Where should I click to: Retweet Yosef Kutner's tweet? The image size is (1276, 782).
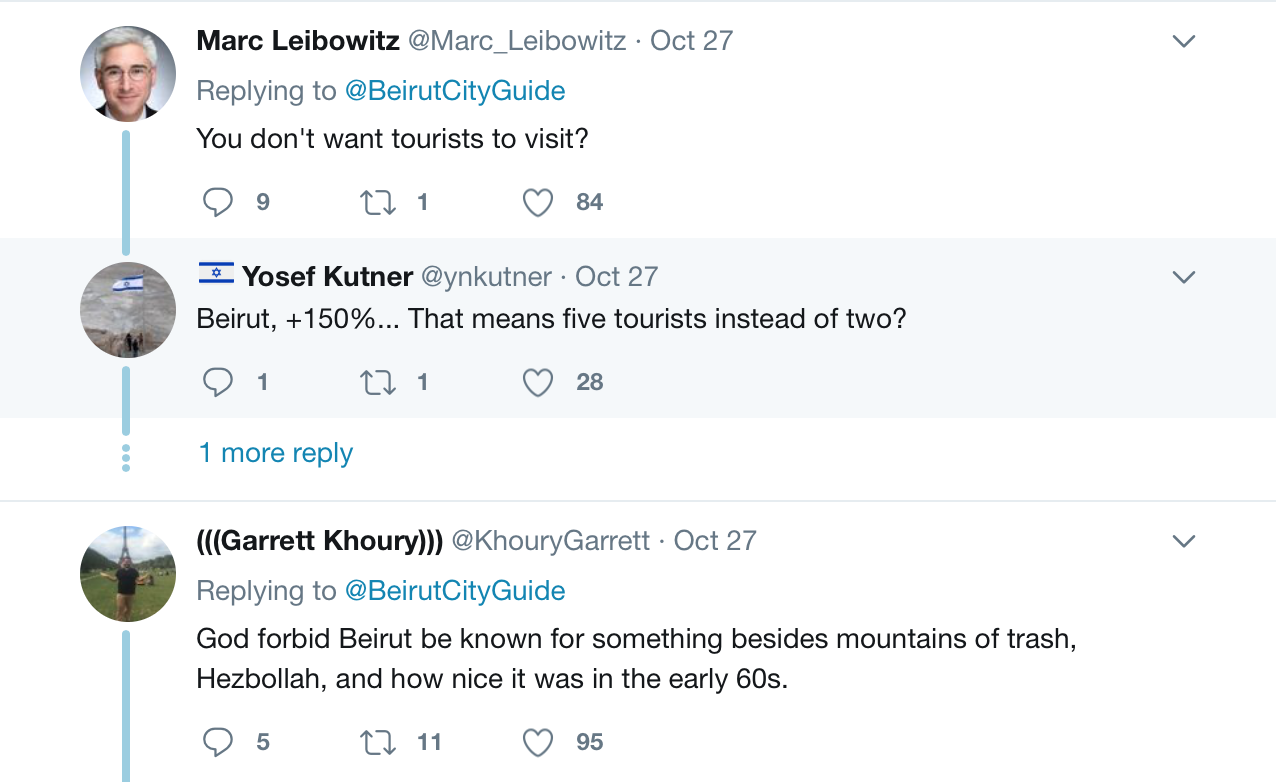coord(377,382)
